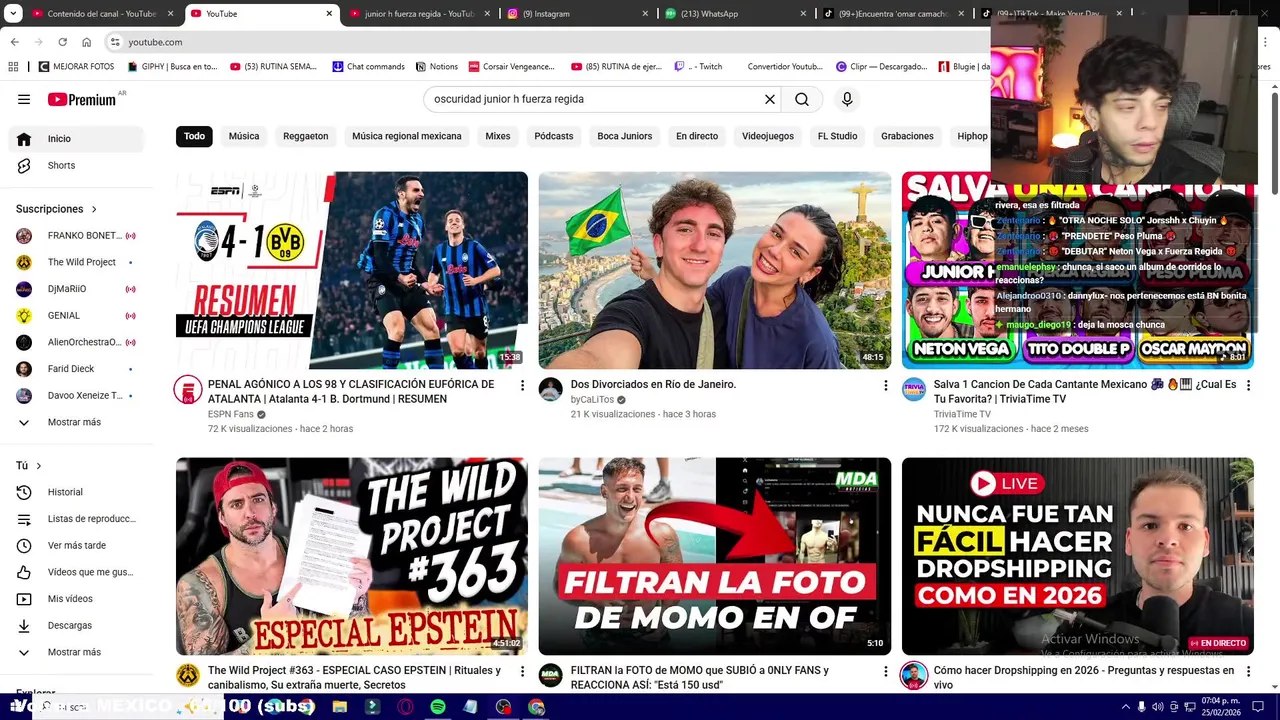The height and width of the screenshot is (720, 1280).
Task: Open Twitch bookmark in bookmarks bar
Action: [x=698, y=67]
